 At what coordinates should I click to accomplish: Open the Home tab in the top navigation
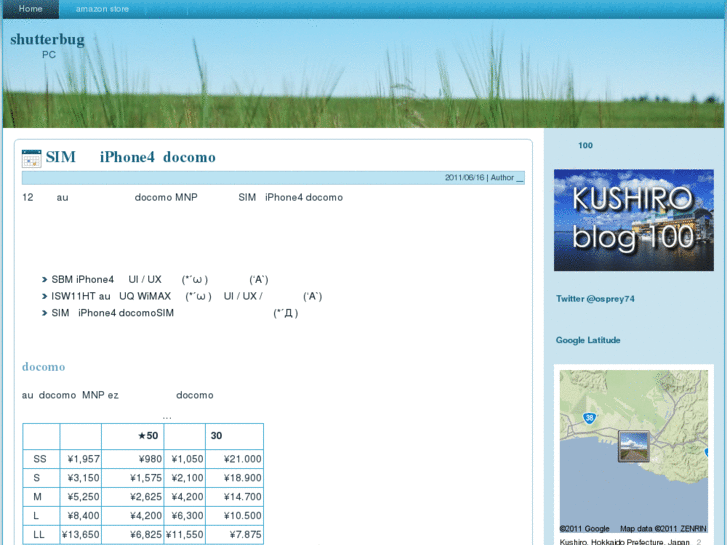click(x=31, y=9)
